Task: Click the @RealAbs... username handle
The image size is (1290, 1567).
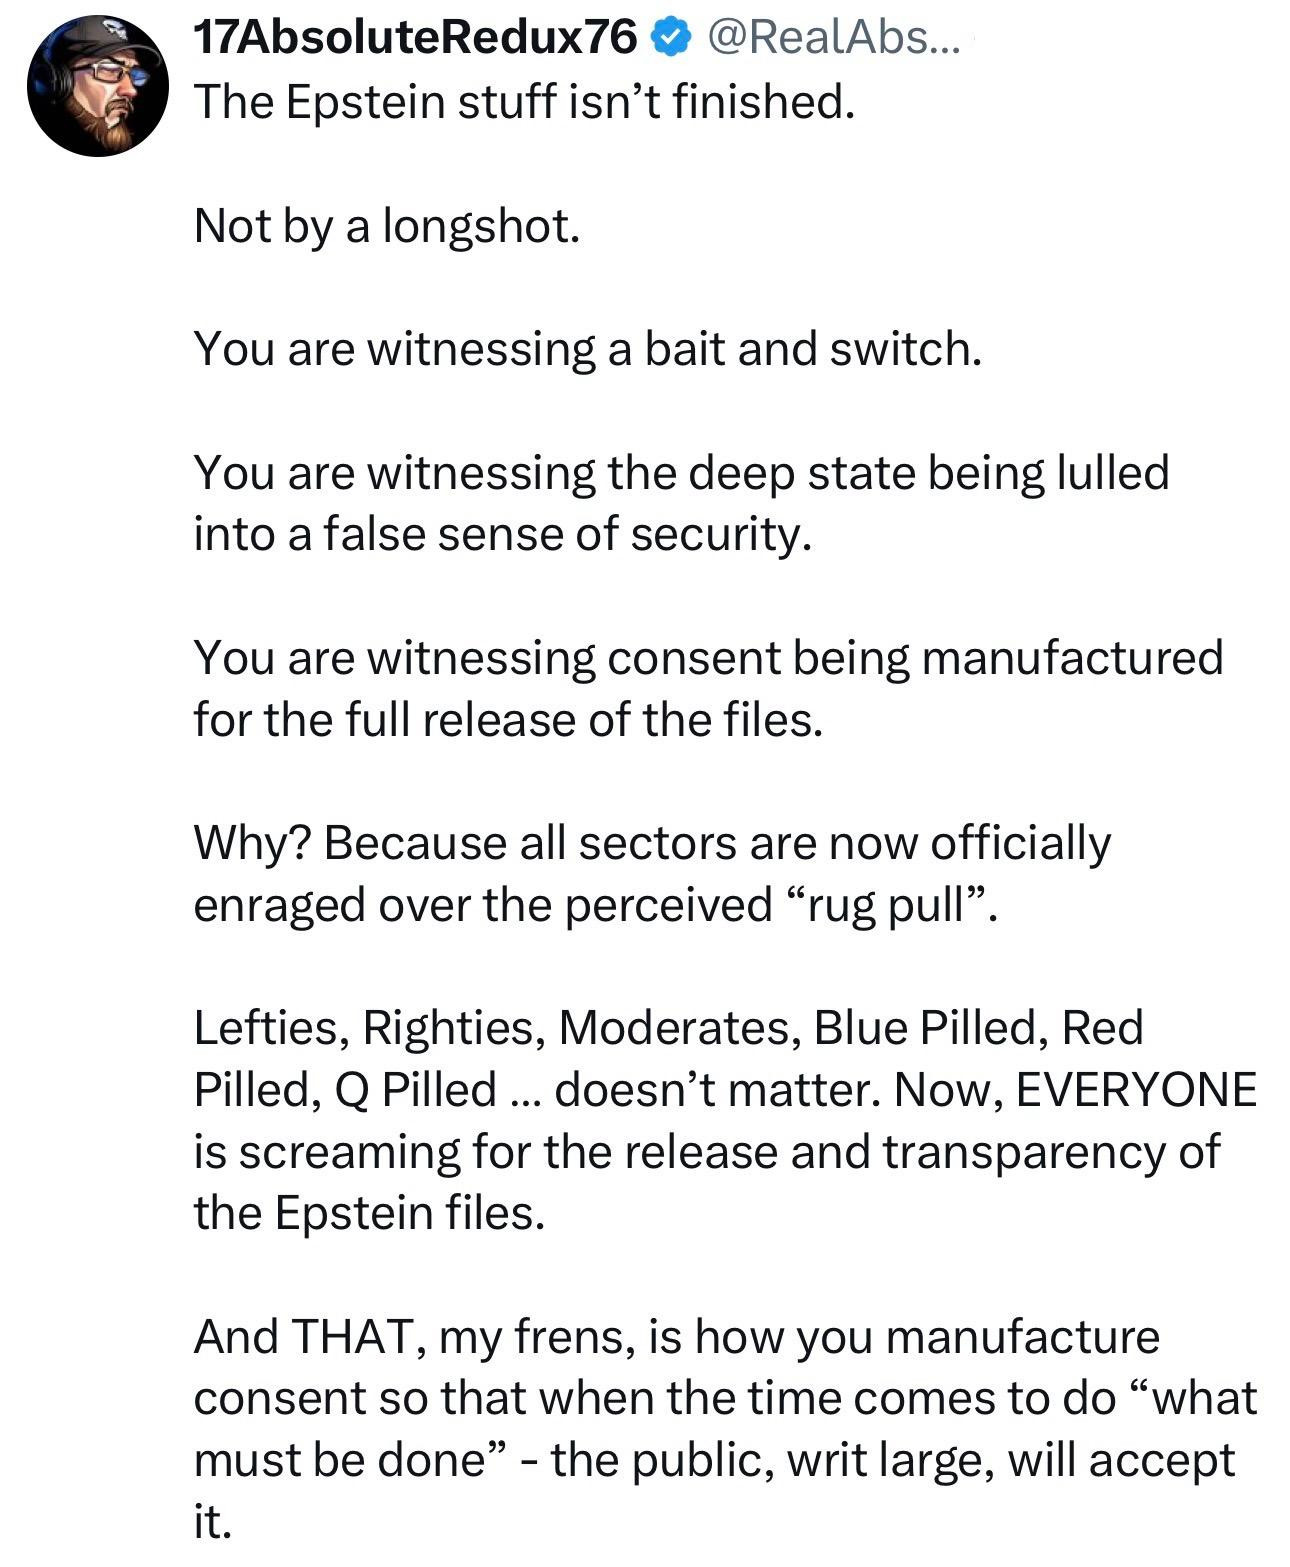Action: (x=832, y=38)
